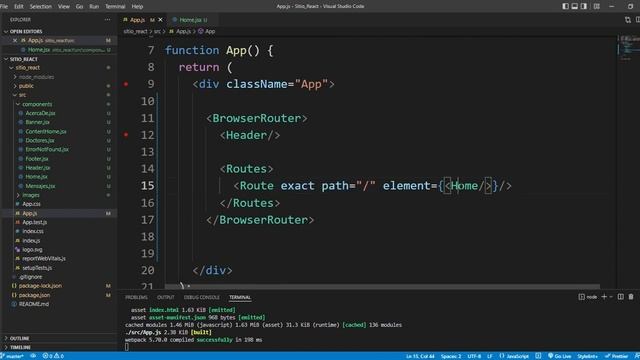Open the View menu
The image size is (640, 360).
(x=64, y=7)
